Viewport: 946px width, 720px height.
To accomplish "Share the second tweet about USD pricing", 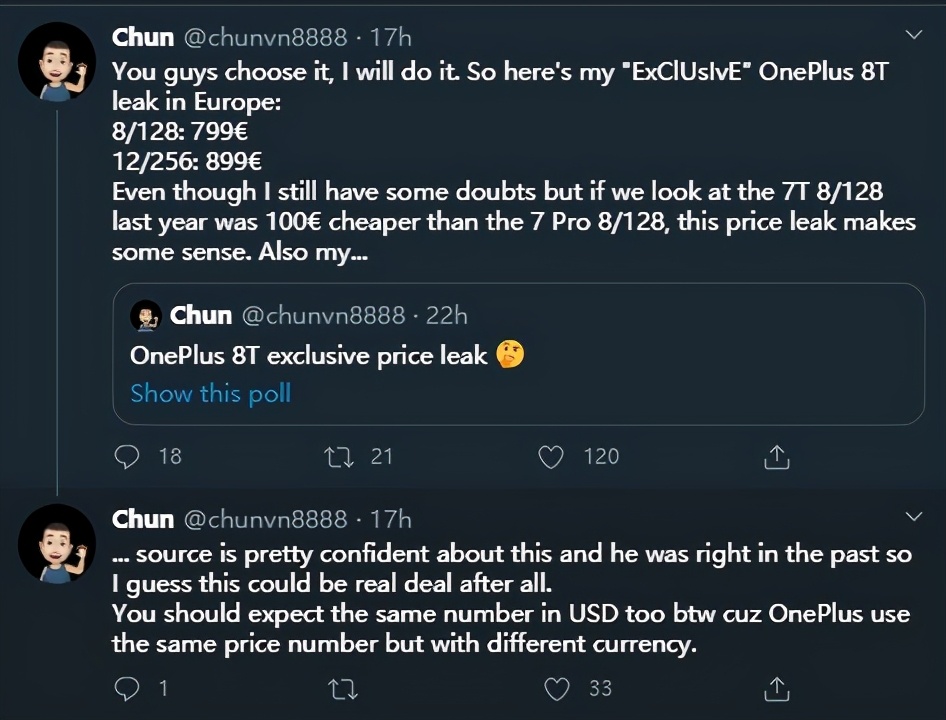I will [777, 689].
